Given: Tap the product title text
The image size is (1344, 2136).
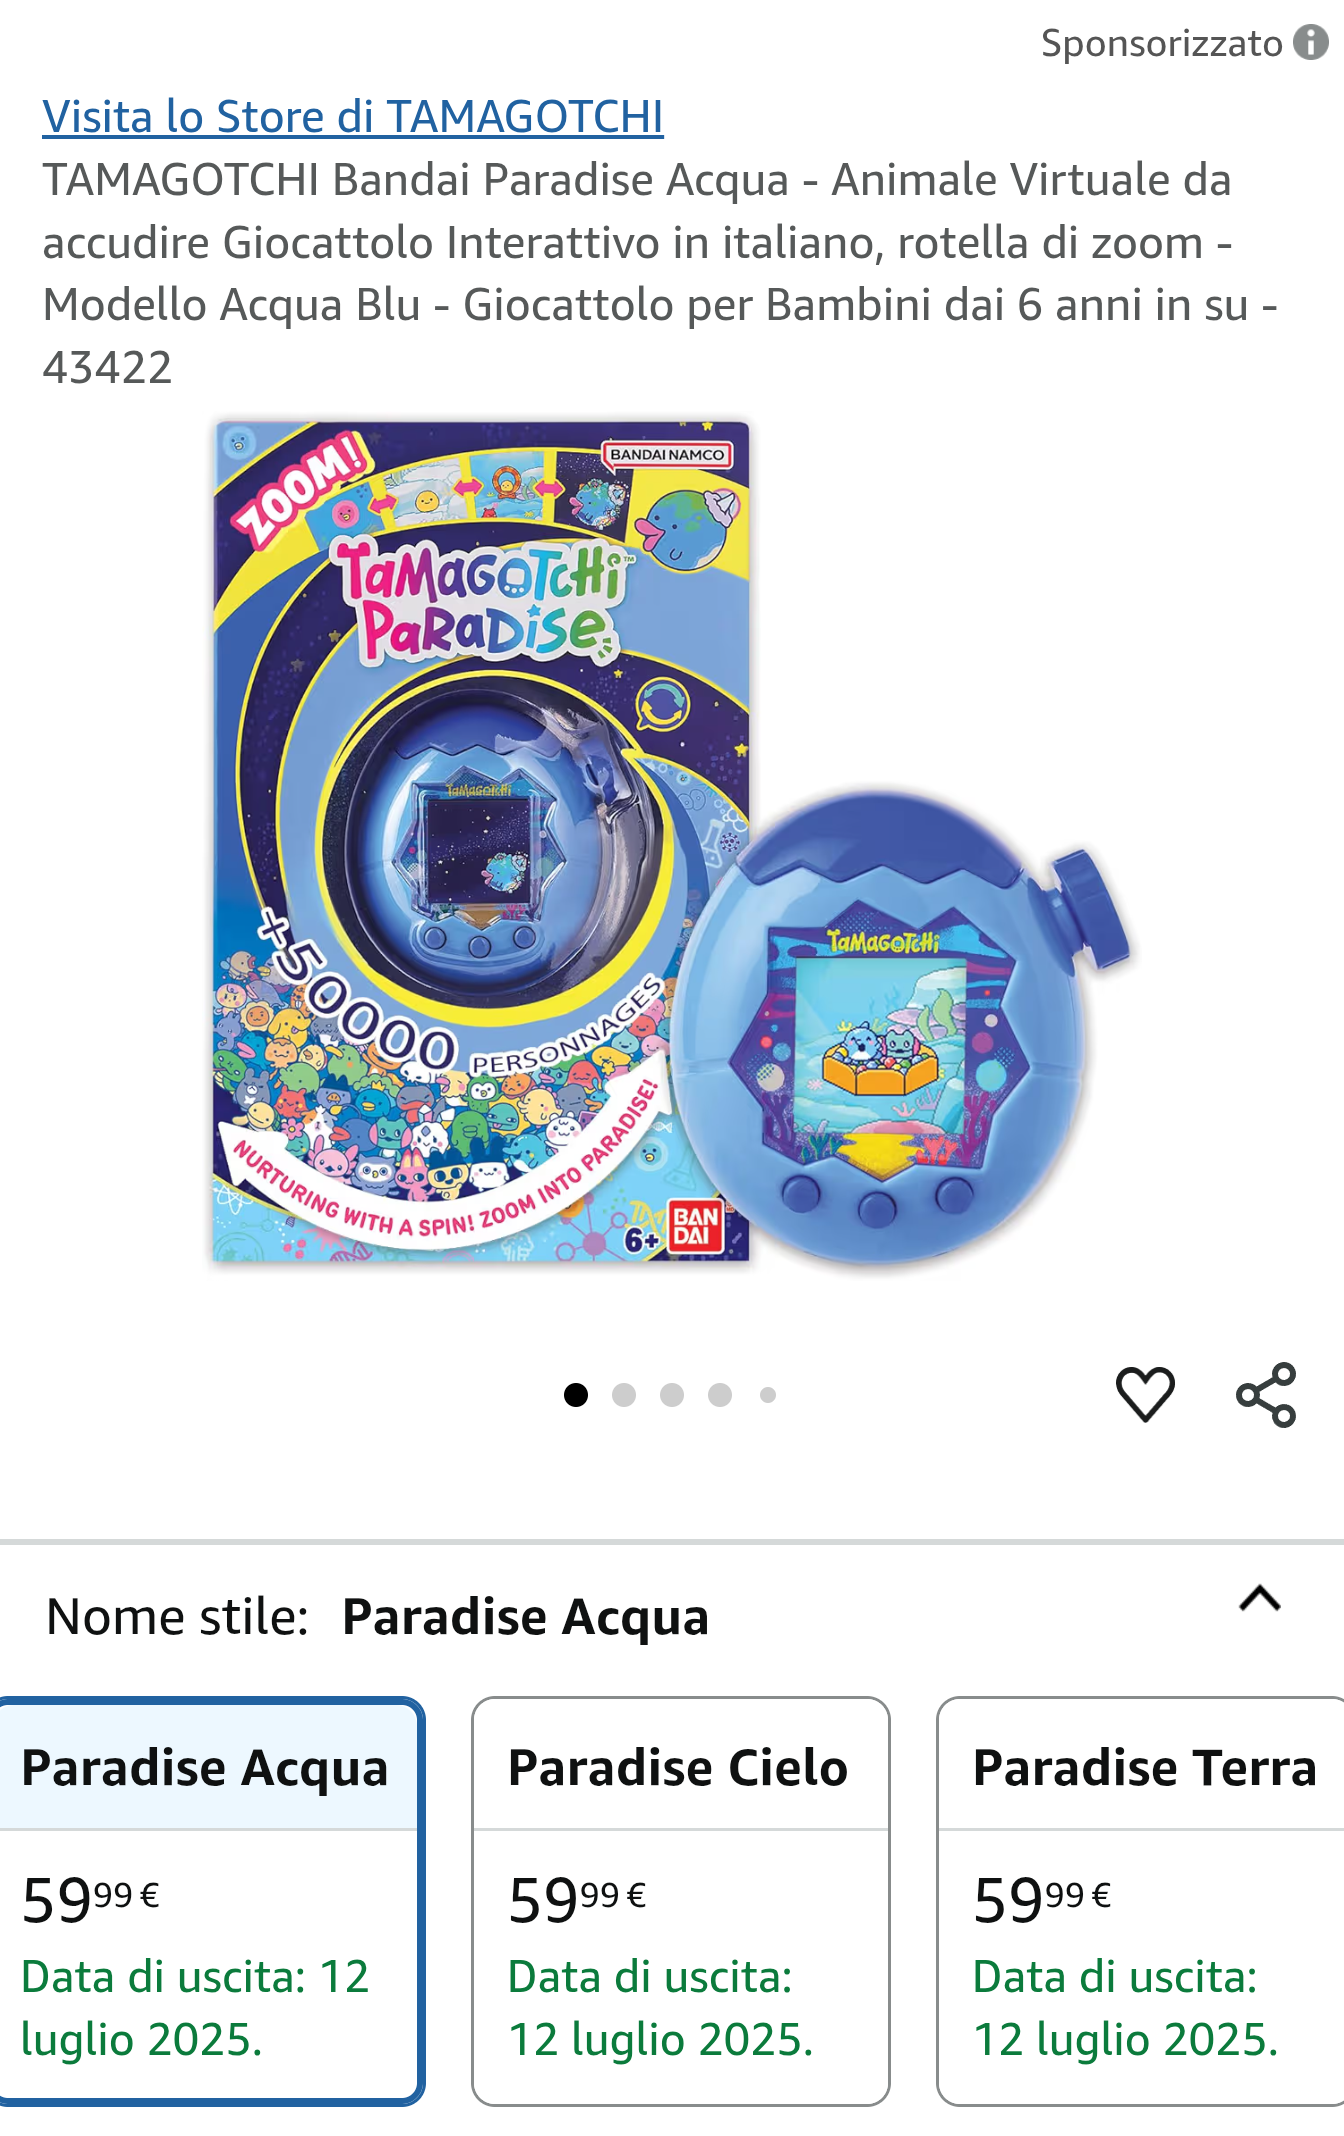Looking at the screenshot, I should click(660, 274).
